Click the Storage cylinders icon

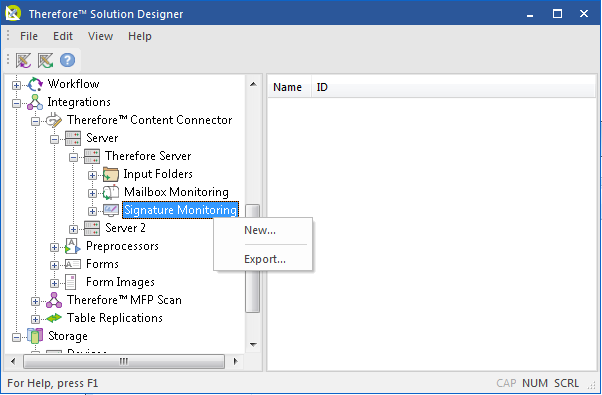pyautogui.click(x=35, y=336)
